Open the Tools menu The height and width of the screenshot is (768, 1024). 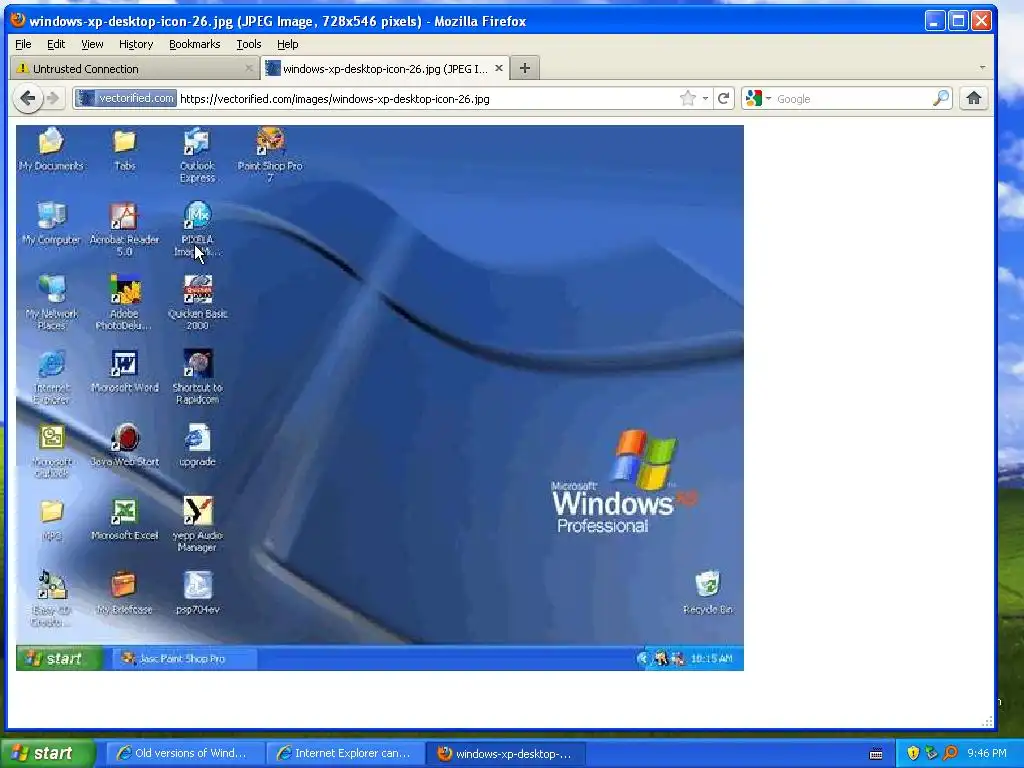click(x=249, y=44)
